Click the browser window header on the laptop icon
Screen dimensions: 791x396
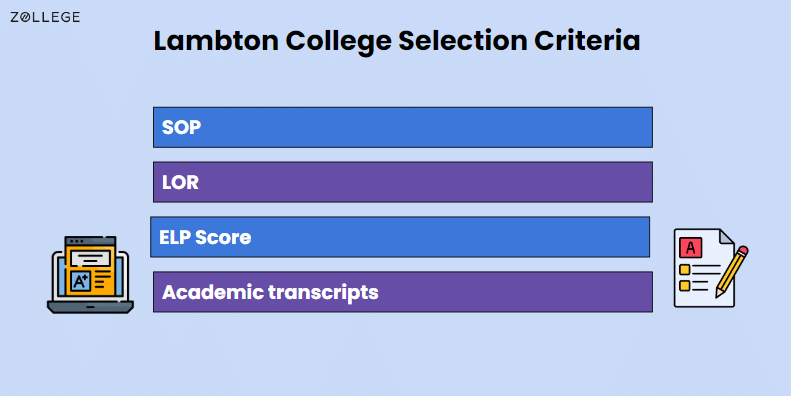click(x=90, y=241)
